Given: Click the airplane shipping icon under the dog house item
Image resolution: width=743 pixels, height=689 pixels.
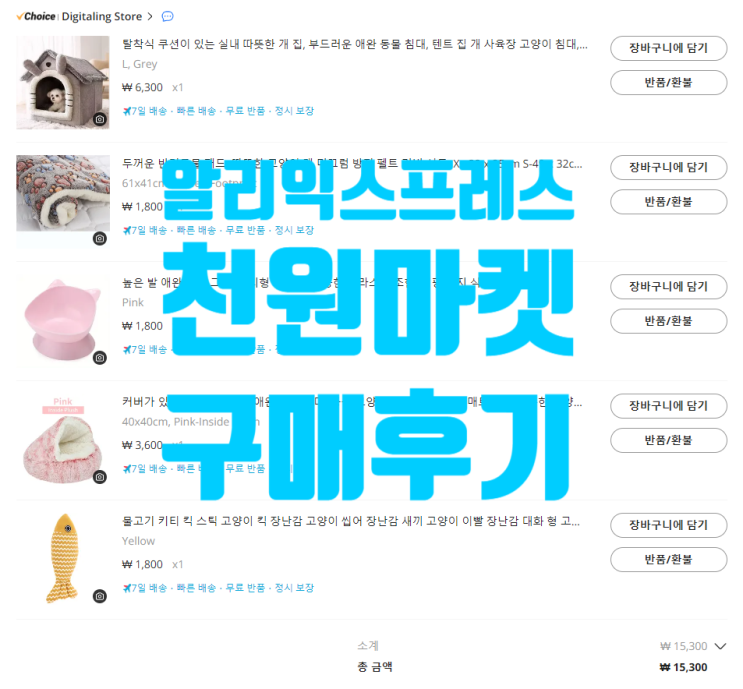Looking at the screenshot, I should (x=127, y=111).
